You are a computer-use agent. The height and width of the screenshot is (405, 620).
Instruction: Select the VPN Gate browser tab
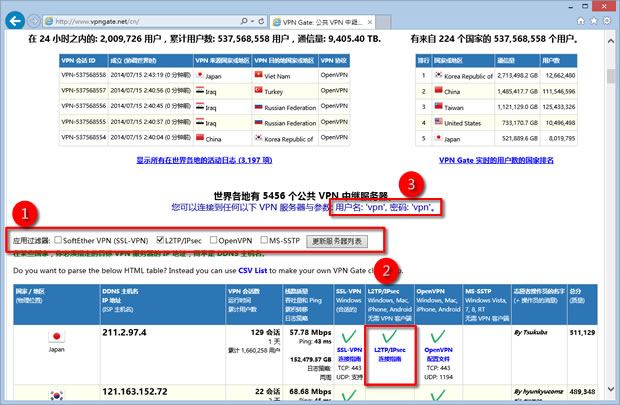[x=322, y=22]
